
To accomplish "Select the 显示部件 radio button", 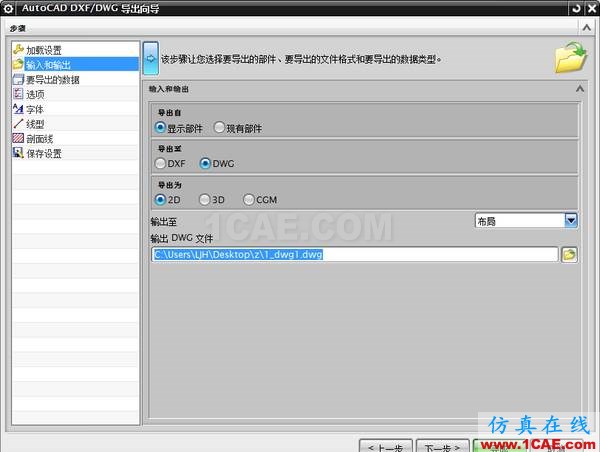I will pos(160,127).
